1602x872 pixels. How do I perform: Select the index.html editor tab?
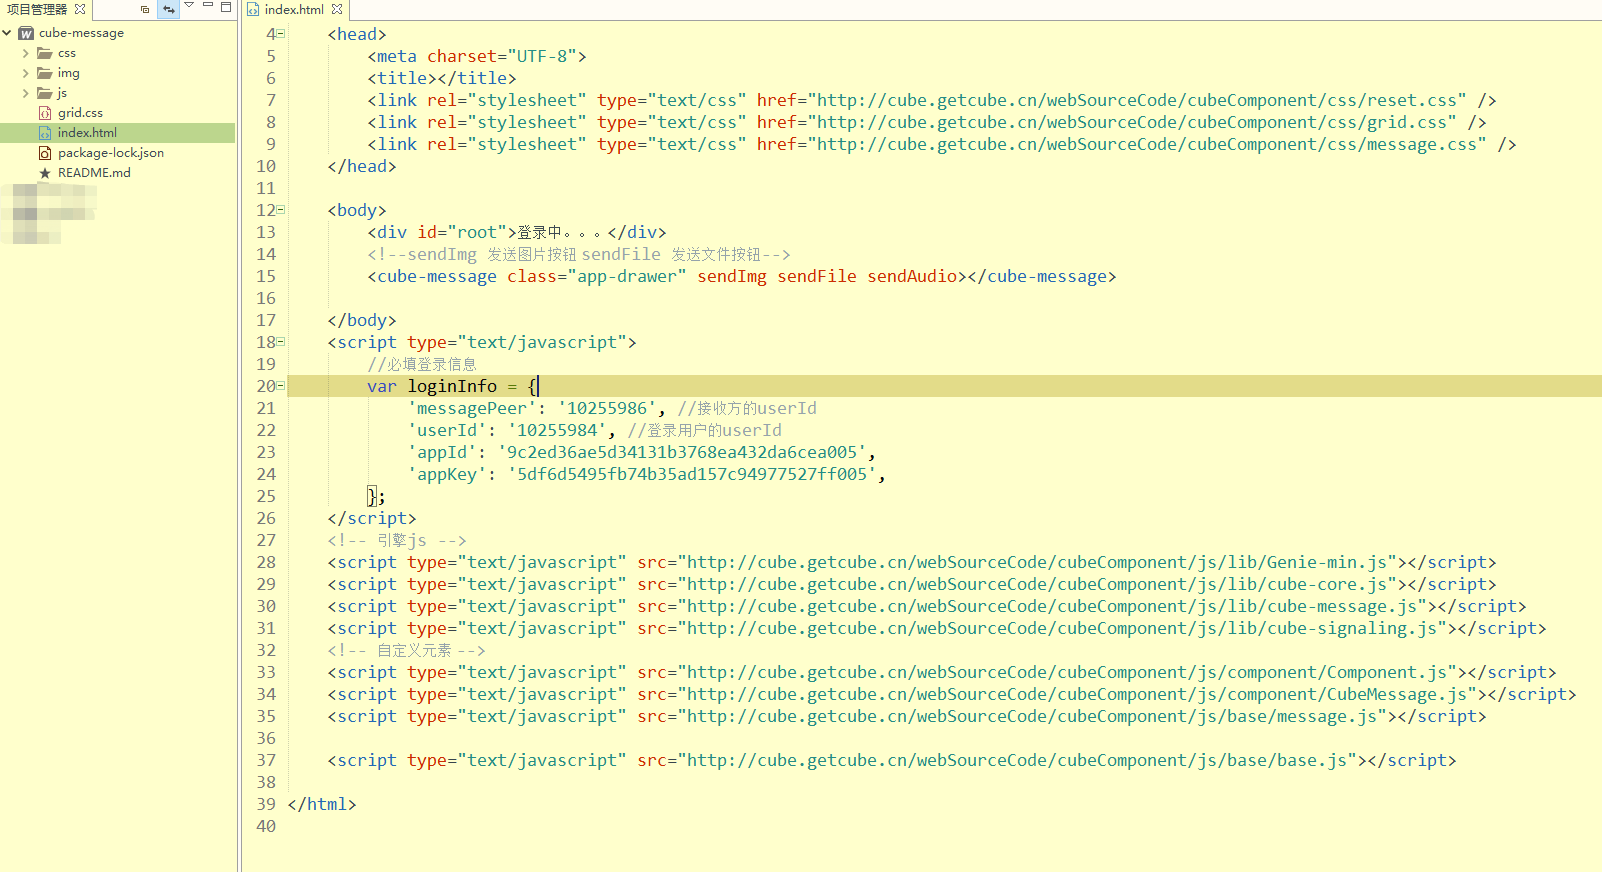294,9
